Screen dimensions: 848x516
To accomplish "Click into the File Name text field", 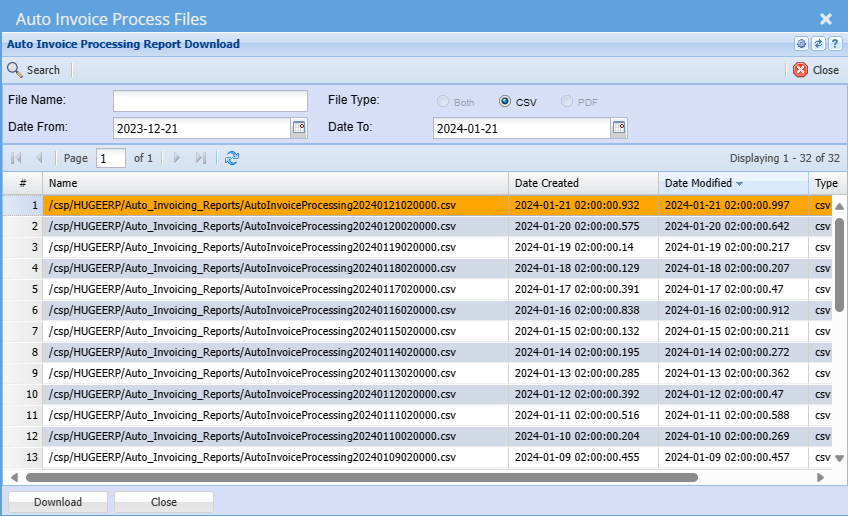I will point(210,101).
